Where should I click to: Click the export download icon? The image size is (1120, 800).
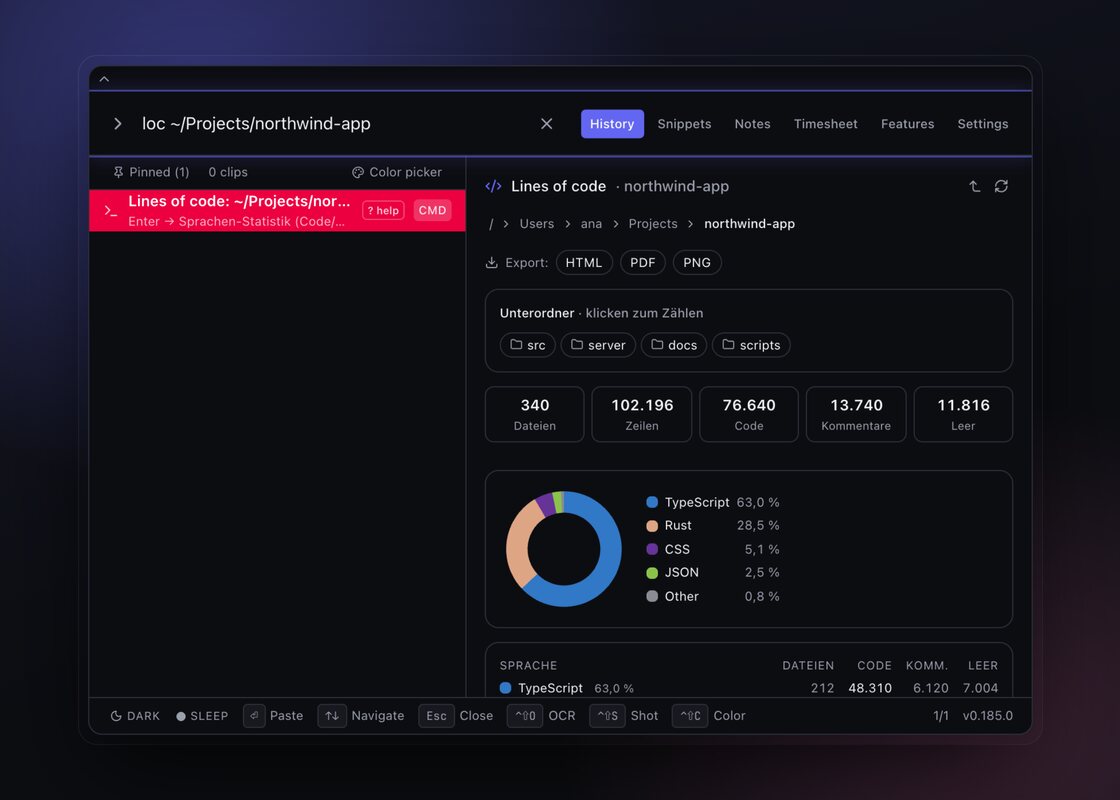pyautogui.click(x=491, y=263)
